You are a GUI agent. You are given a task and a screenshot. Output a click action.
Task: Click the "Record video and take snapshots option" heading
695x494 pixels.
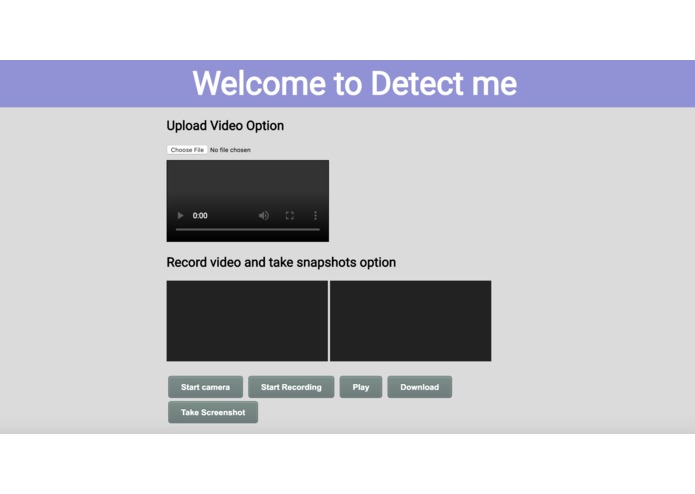pos(281,262)
